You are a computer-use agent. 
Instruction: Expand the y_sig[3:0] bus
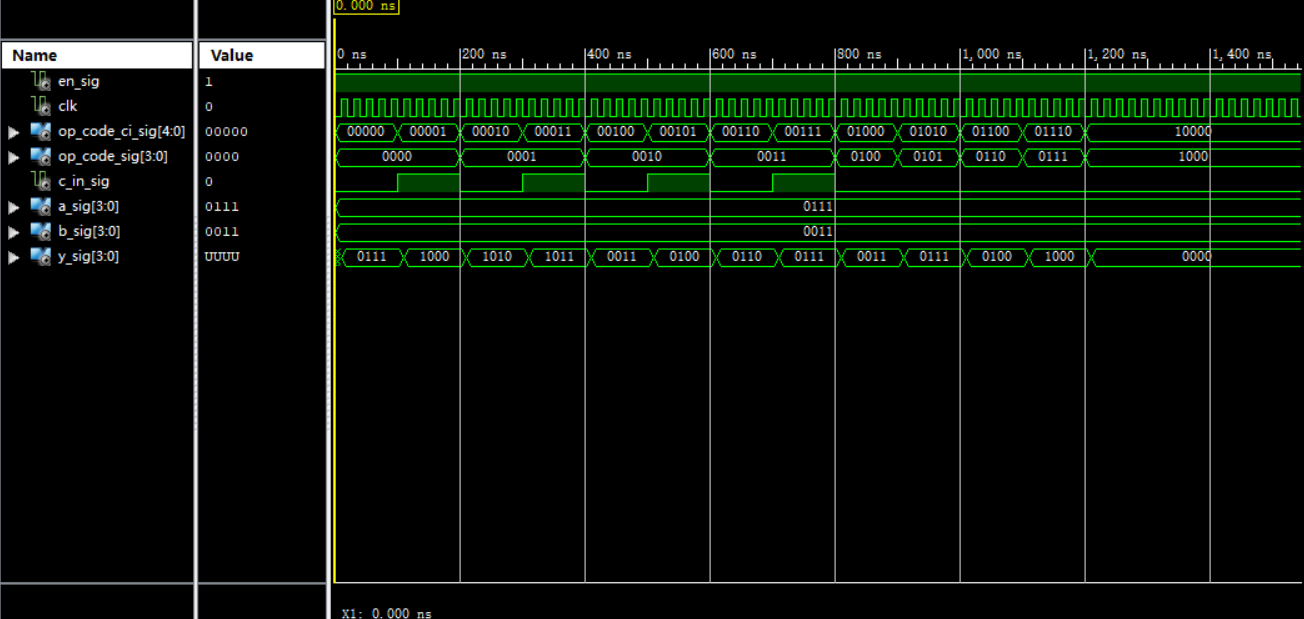pos(13,257)
